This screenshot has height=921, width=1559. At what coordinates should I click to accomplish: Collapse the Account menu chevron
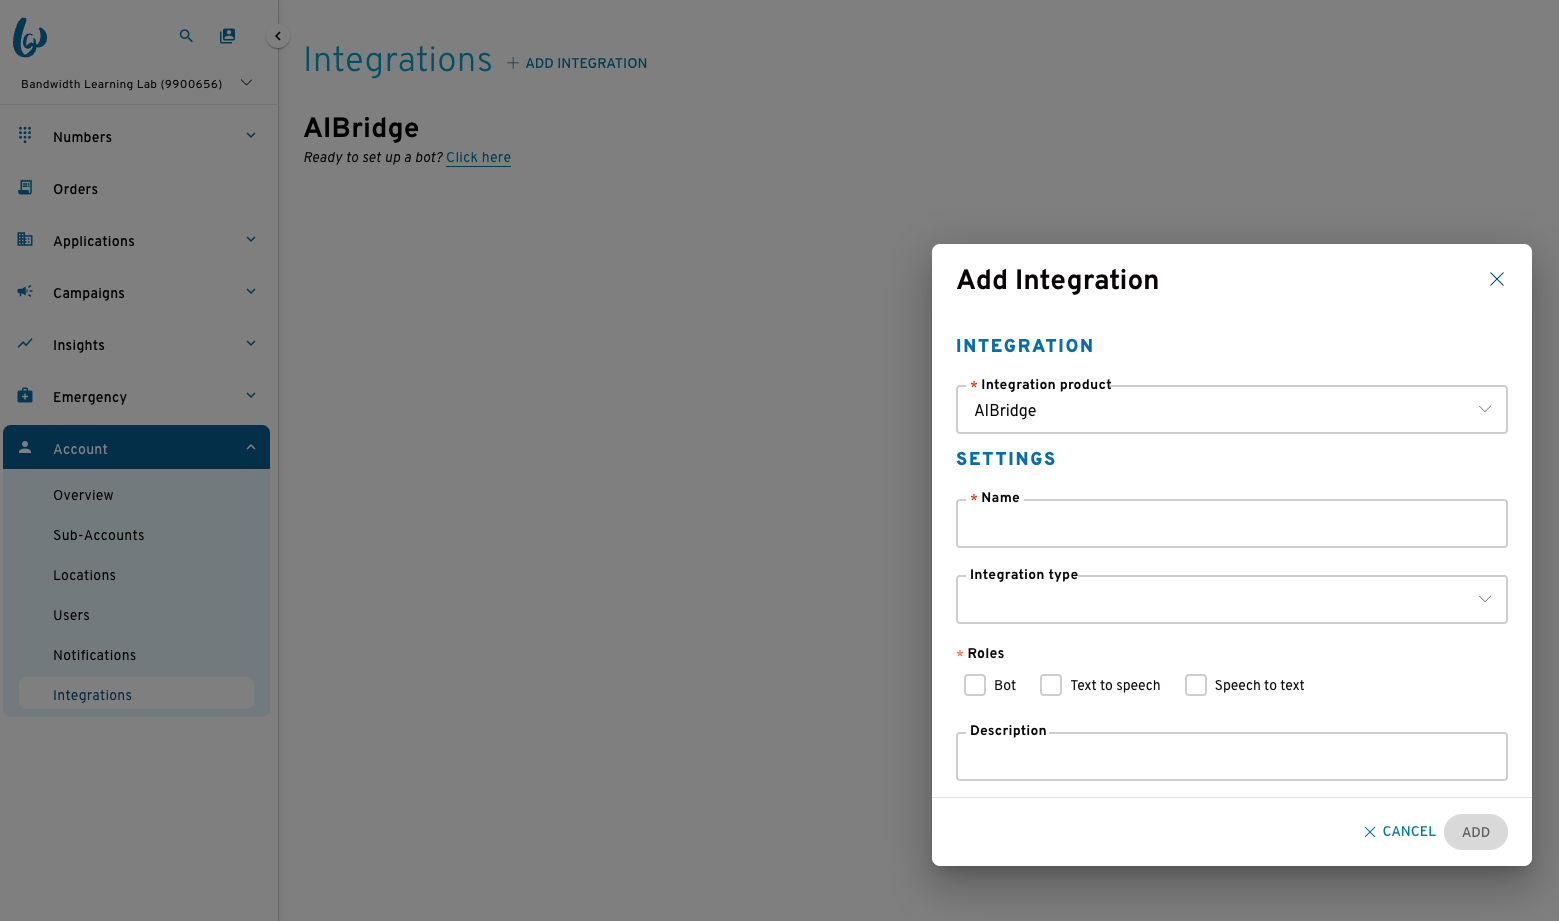click(251, 447)
